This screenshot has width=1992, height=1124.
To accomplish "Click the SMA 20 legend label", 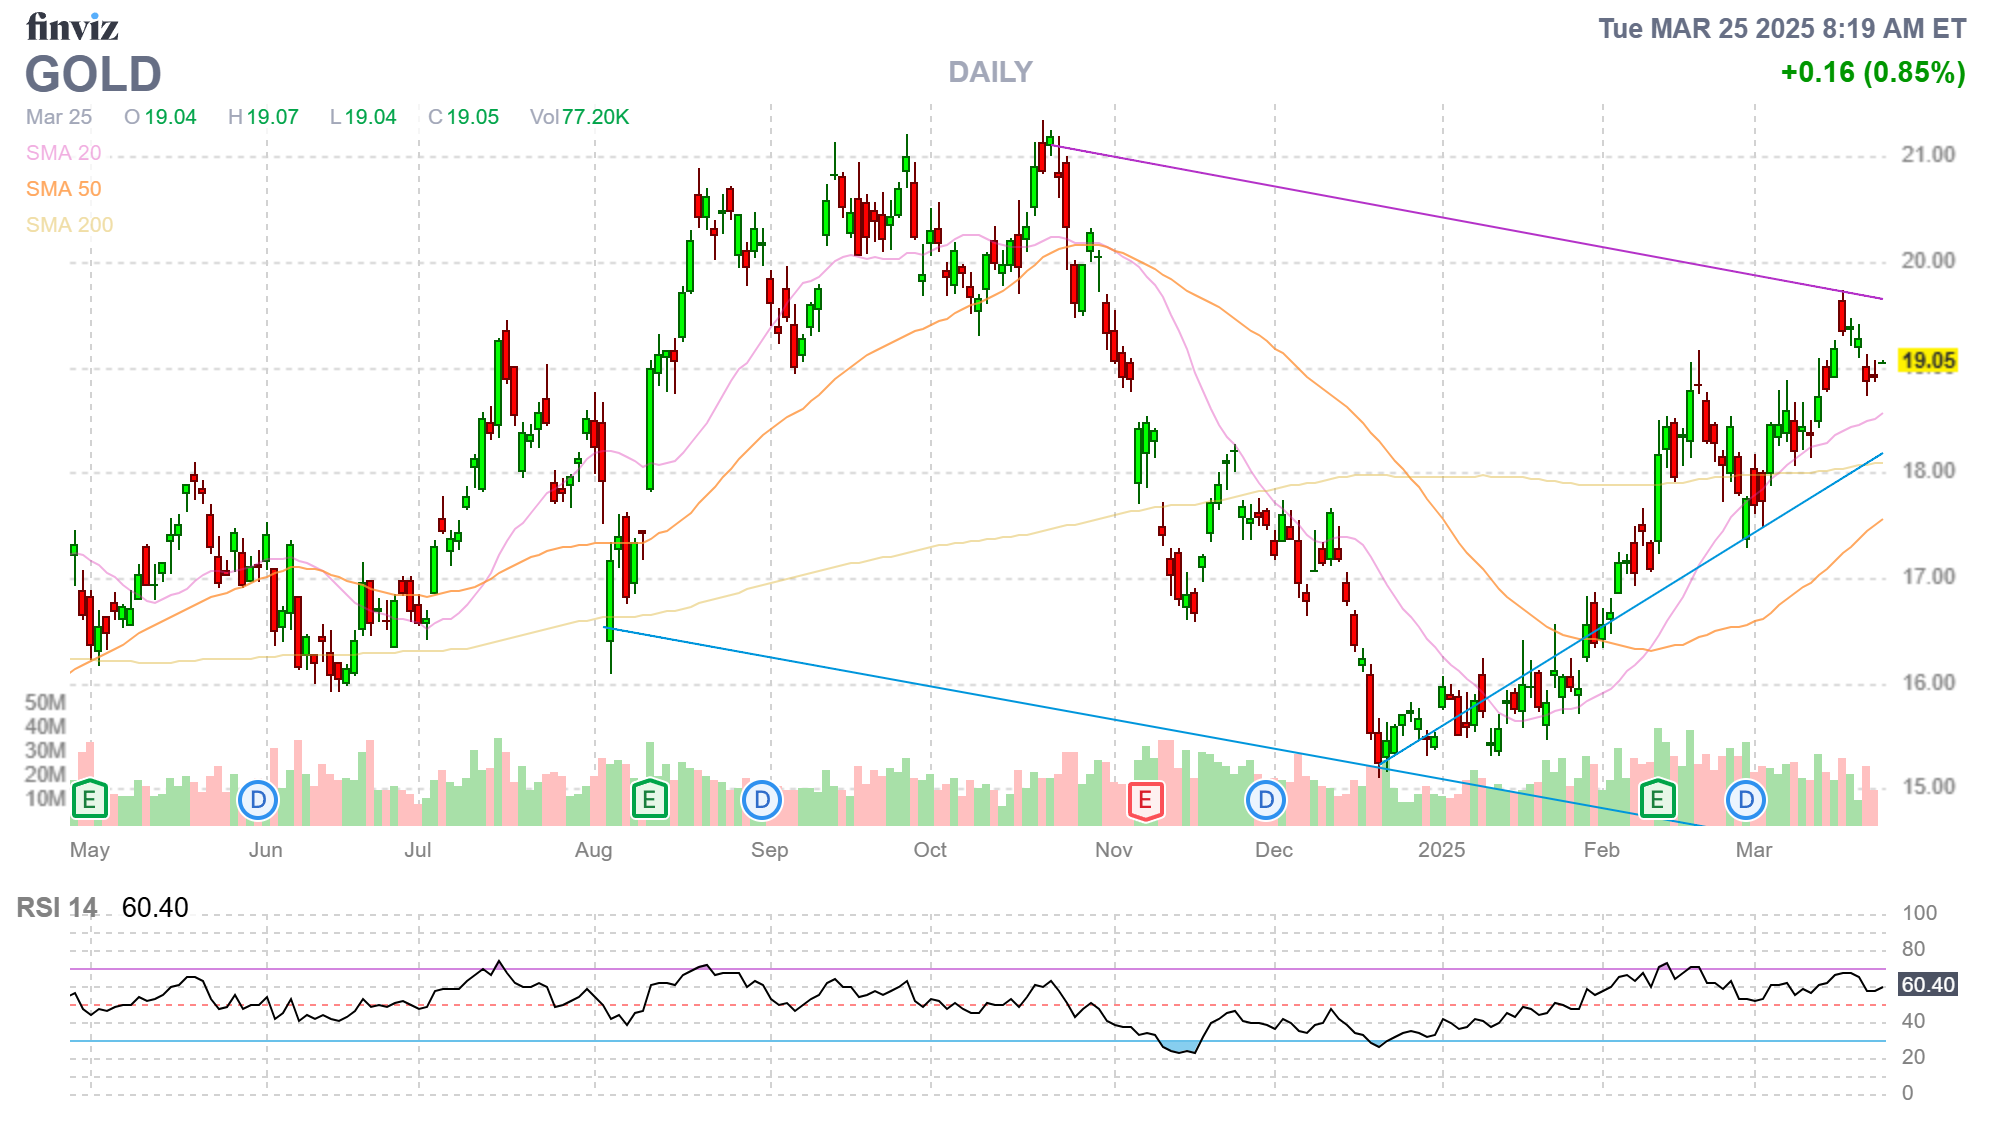I will click(63, 153).
